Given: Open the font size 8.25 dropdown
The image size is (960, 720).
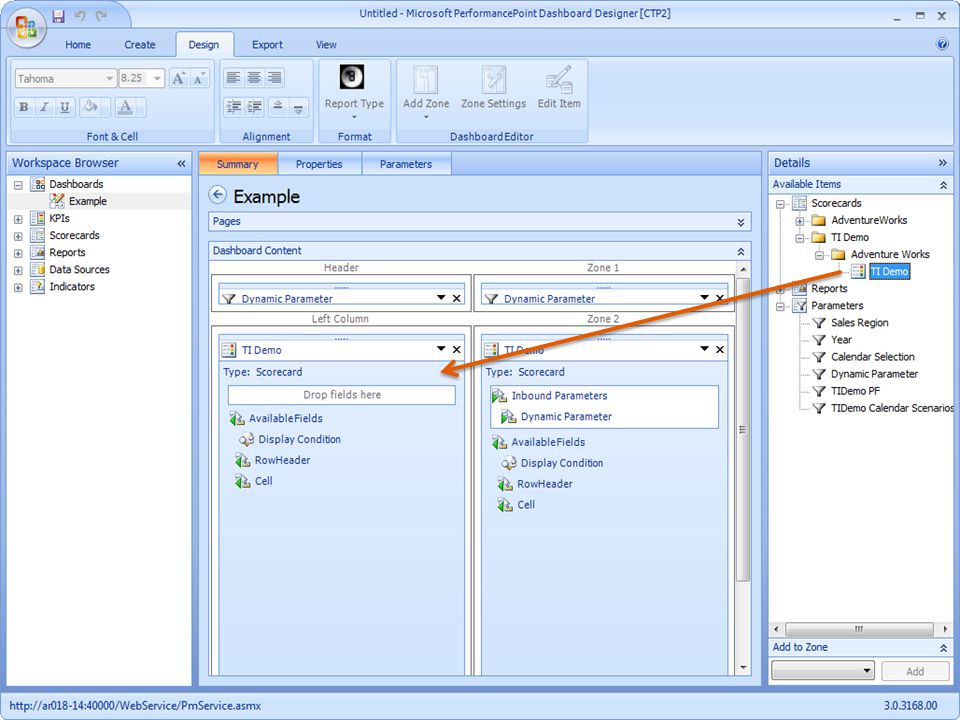Looking at the screenshot, I should pos(157,78).
